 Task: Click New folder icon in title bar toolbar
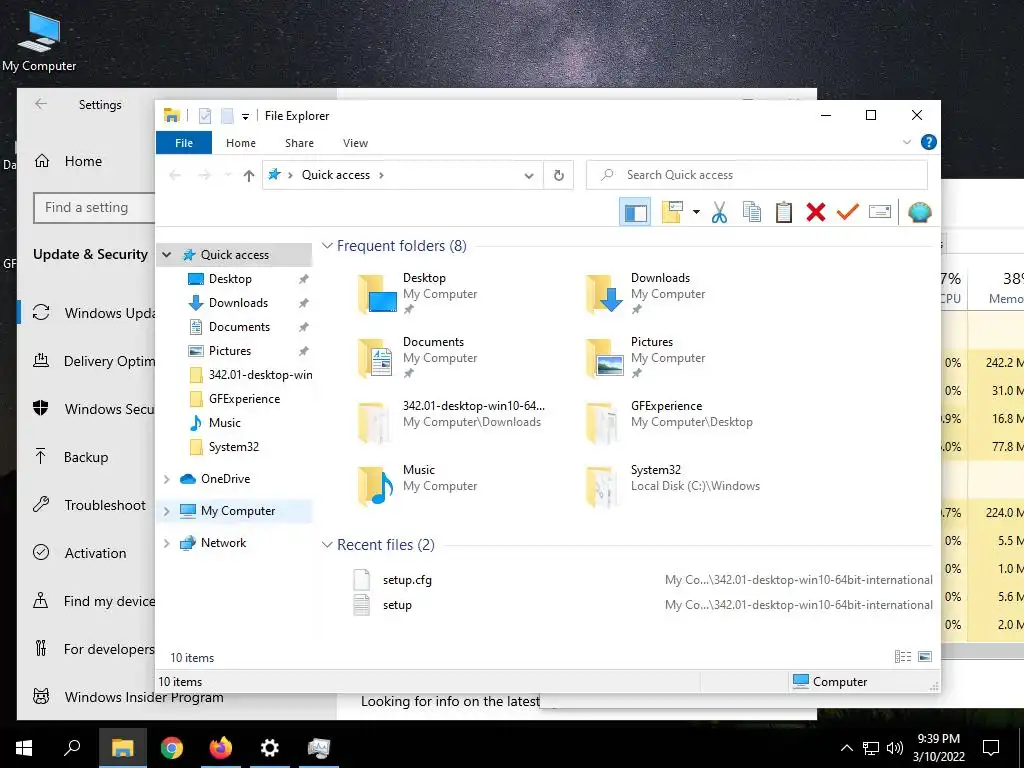[227, 116]
